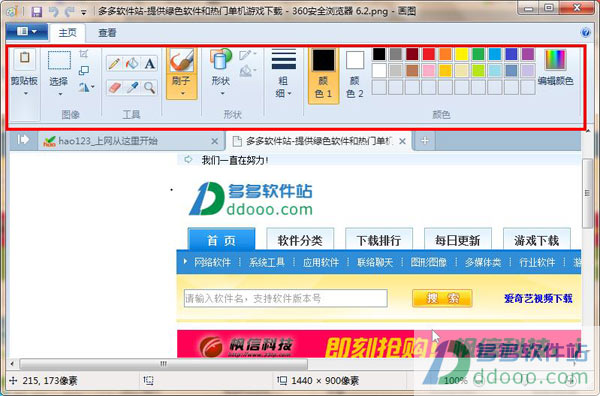This screenshot has height=396, width=600.
Task: Click the 软件分类 navigation tab
Action: [300, 240]
